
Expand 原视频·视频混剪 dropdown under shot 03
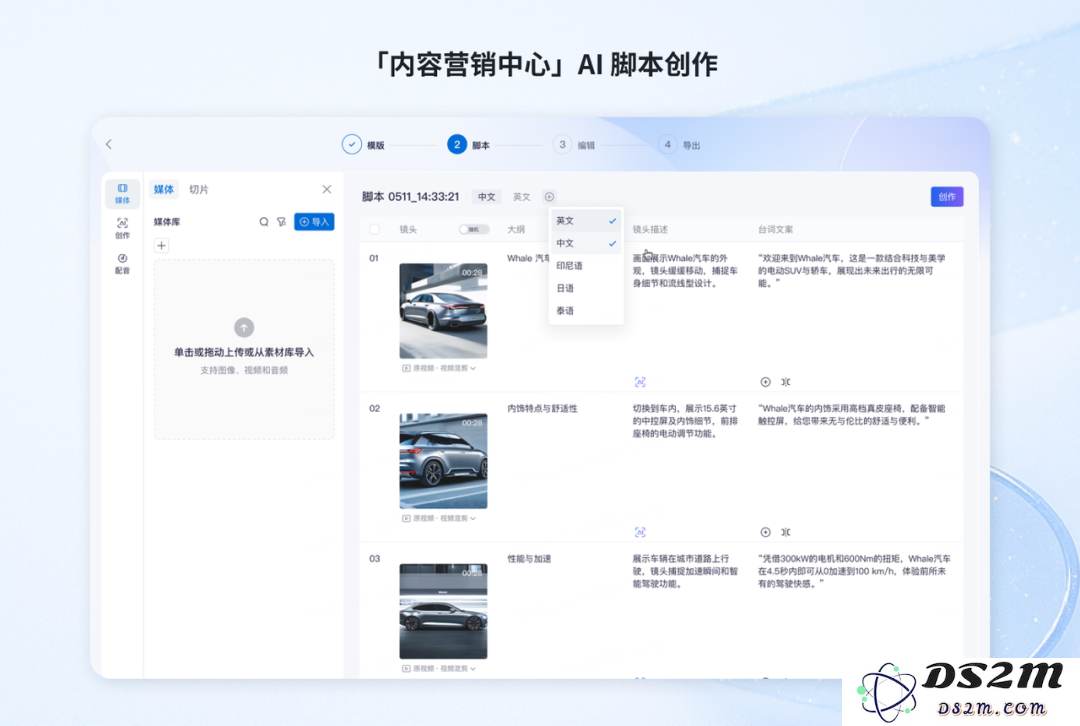pos(439,669)
